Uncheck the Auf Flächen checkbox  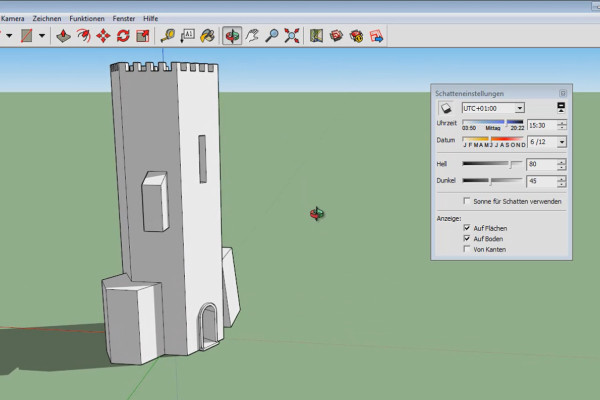pos(467,228)
